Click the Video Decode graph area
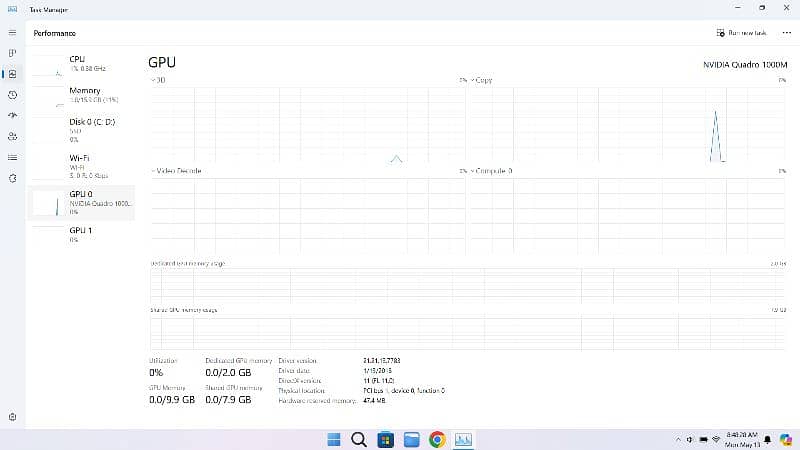 tap(308, 216)
